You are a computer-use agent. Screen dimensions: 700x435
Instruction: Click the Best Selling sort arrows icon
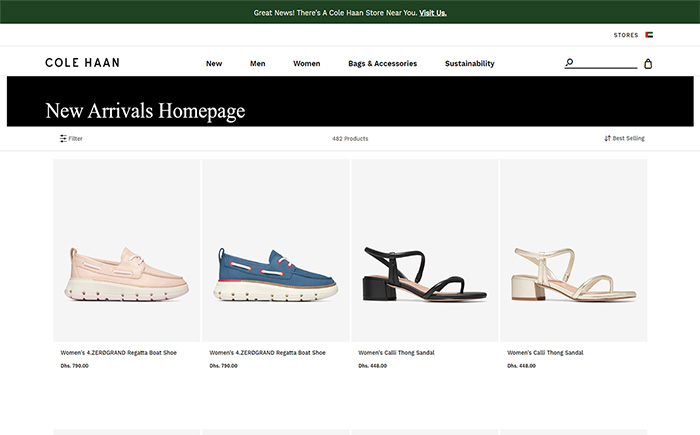(x=607, y=138)
